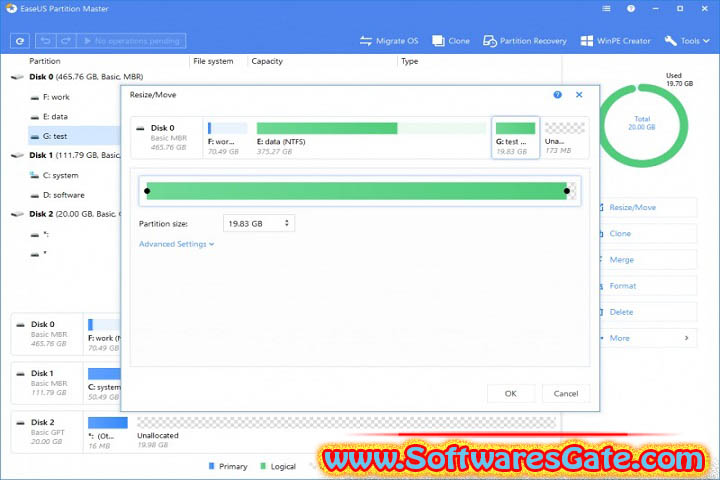Click the redo arrow button
This screenshot has height=480, width=720.
point(66,41)
